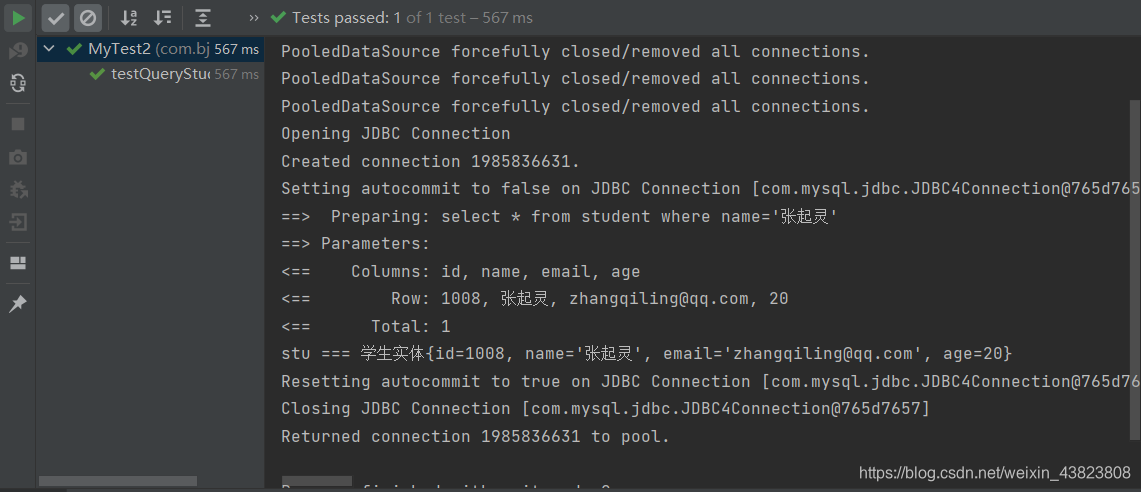This screenshot has width=1141, height=492.
Task: Click the Dump Threads camera icon
Action: [18, 157]
